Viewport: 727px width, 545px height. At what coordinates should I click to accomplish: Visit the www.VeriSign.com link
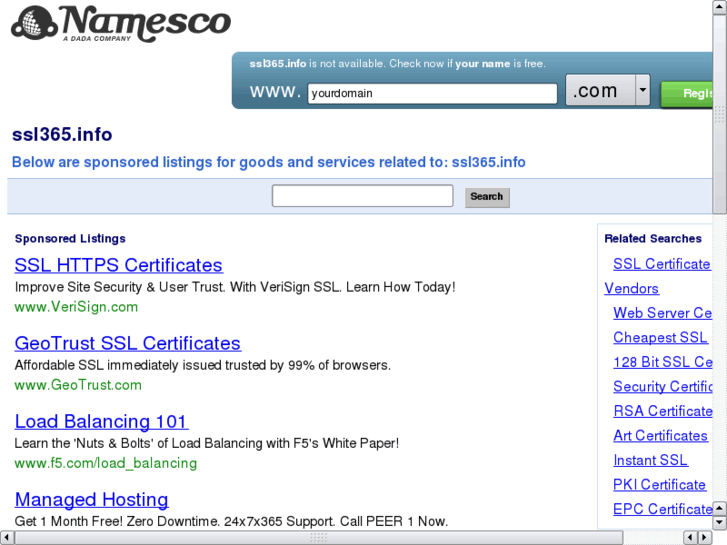click(x=76, y=307)
